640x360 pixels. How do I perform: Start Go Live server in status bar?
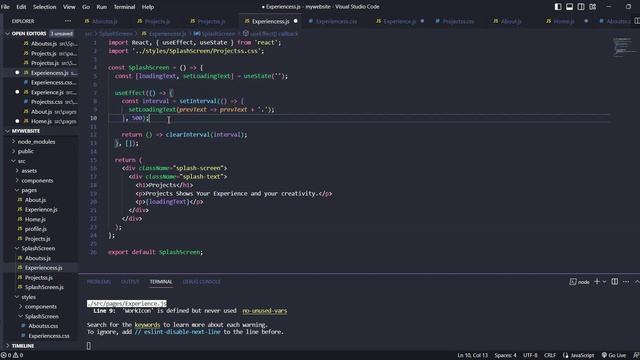613,355
